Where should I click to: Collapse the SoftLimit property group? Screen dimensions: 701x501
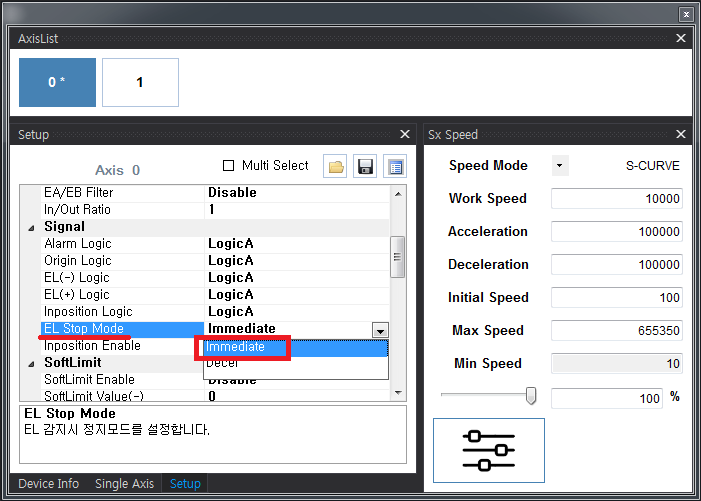tap(32, 363)
